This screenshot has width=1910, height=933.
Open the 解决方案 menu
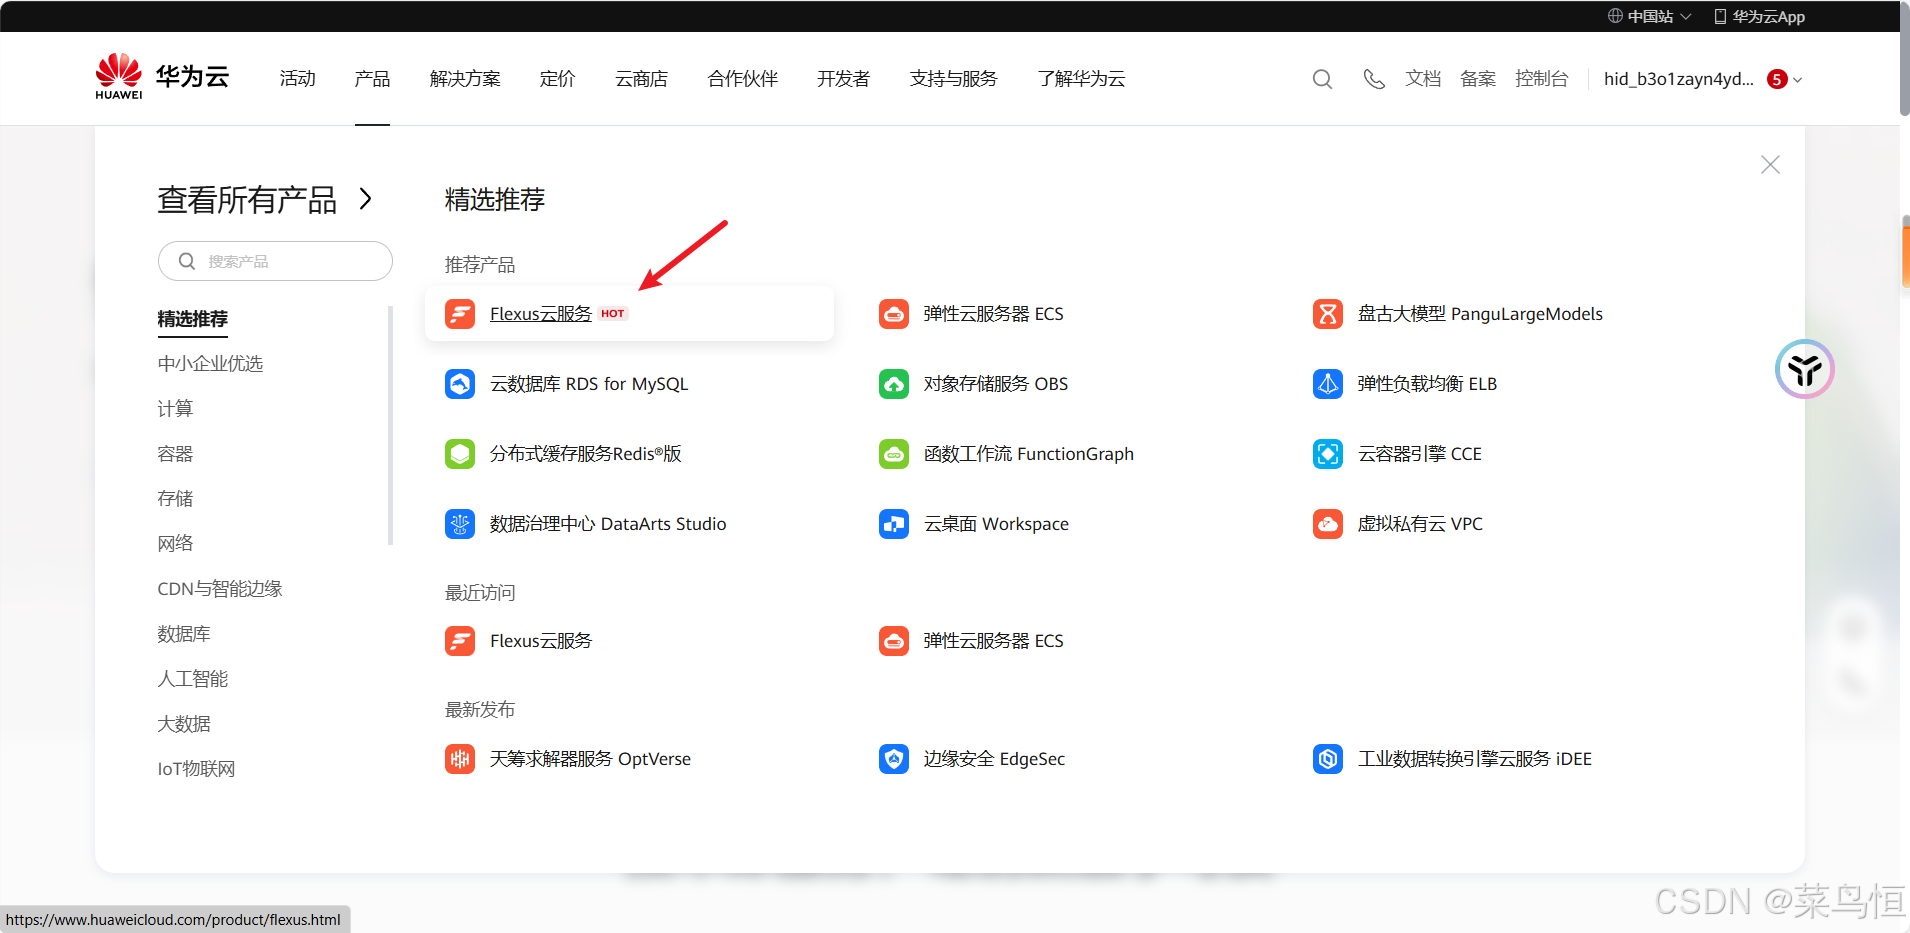[x=464, y=78]
